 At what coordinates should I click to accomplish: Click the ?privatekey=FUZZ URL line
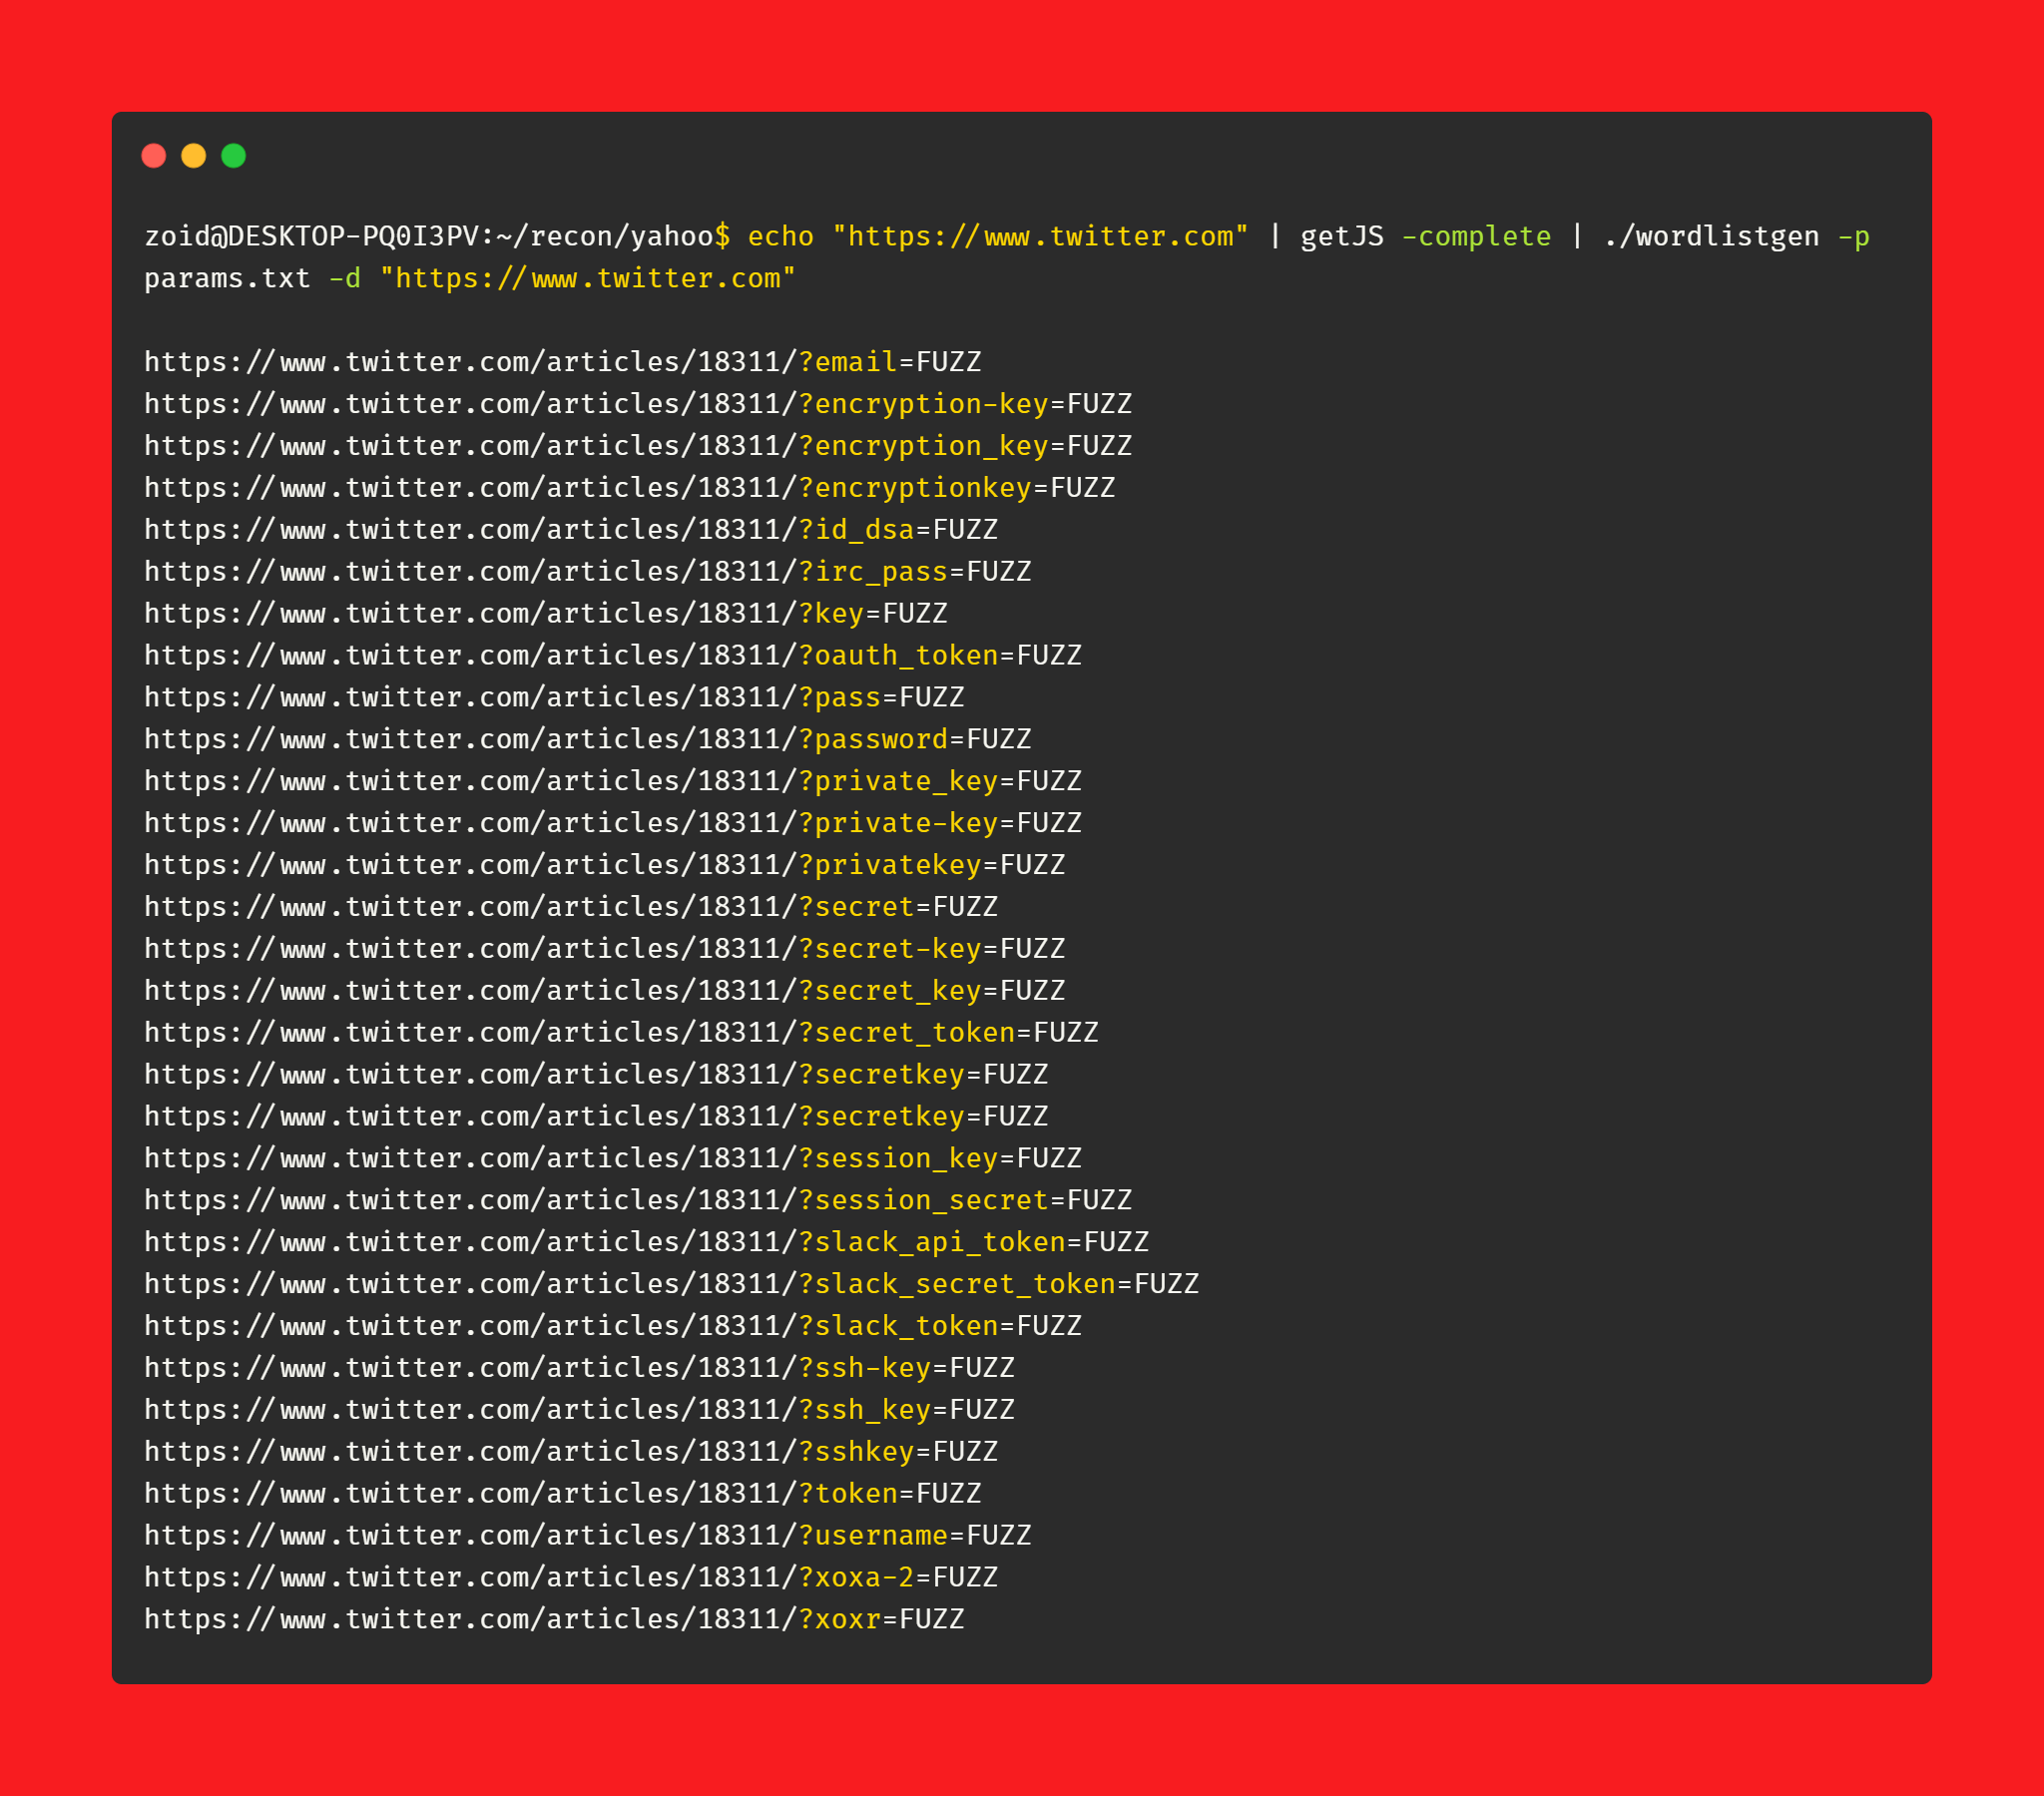(x=605, y=865)
